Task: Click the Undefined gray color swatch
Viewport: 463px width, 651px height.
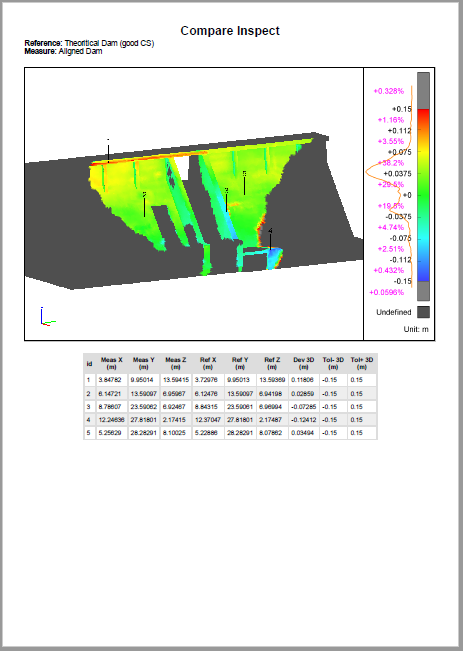Action: pyautogui.click(x=423, y=312)
